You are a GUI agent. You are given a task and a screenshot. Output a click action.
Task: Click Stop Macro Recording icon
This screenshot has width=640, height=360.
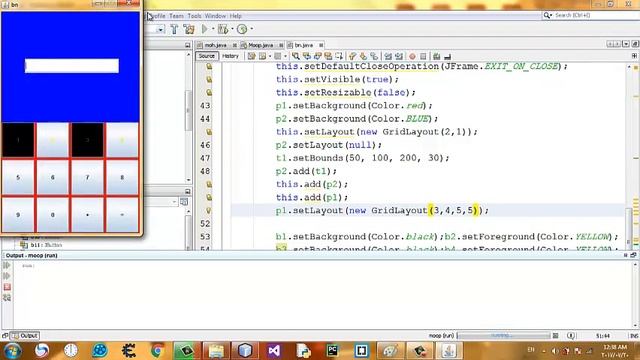(423, 56)
